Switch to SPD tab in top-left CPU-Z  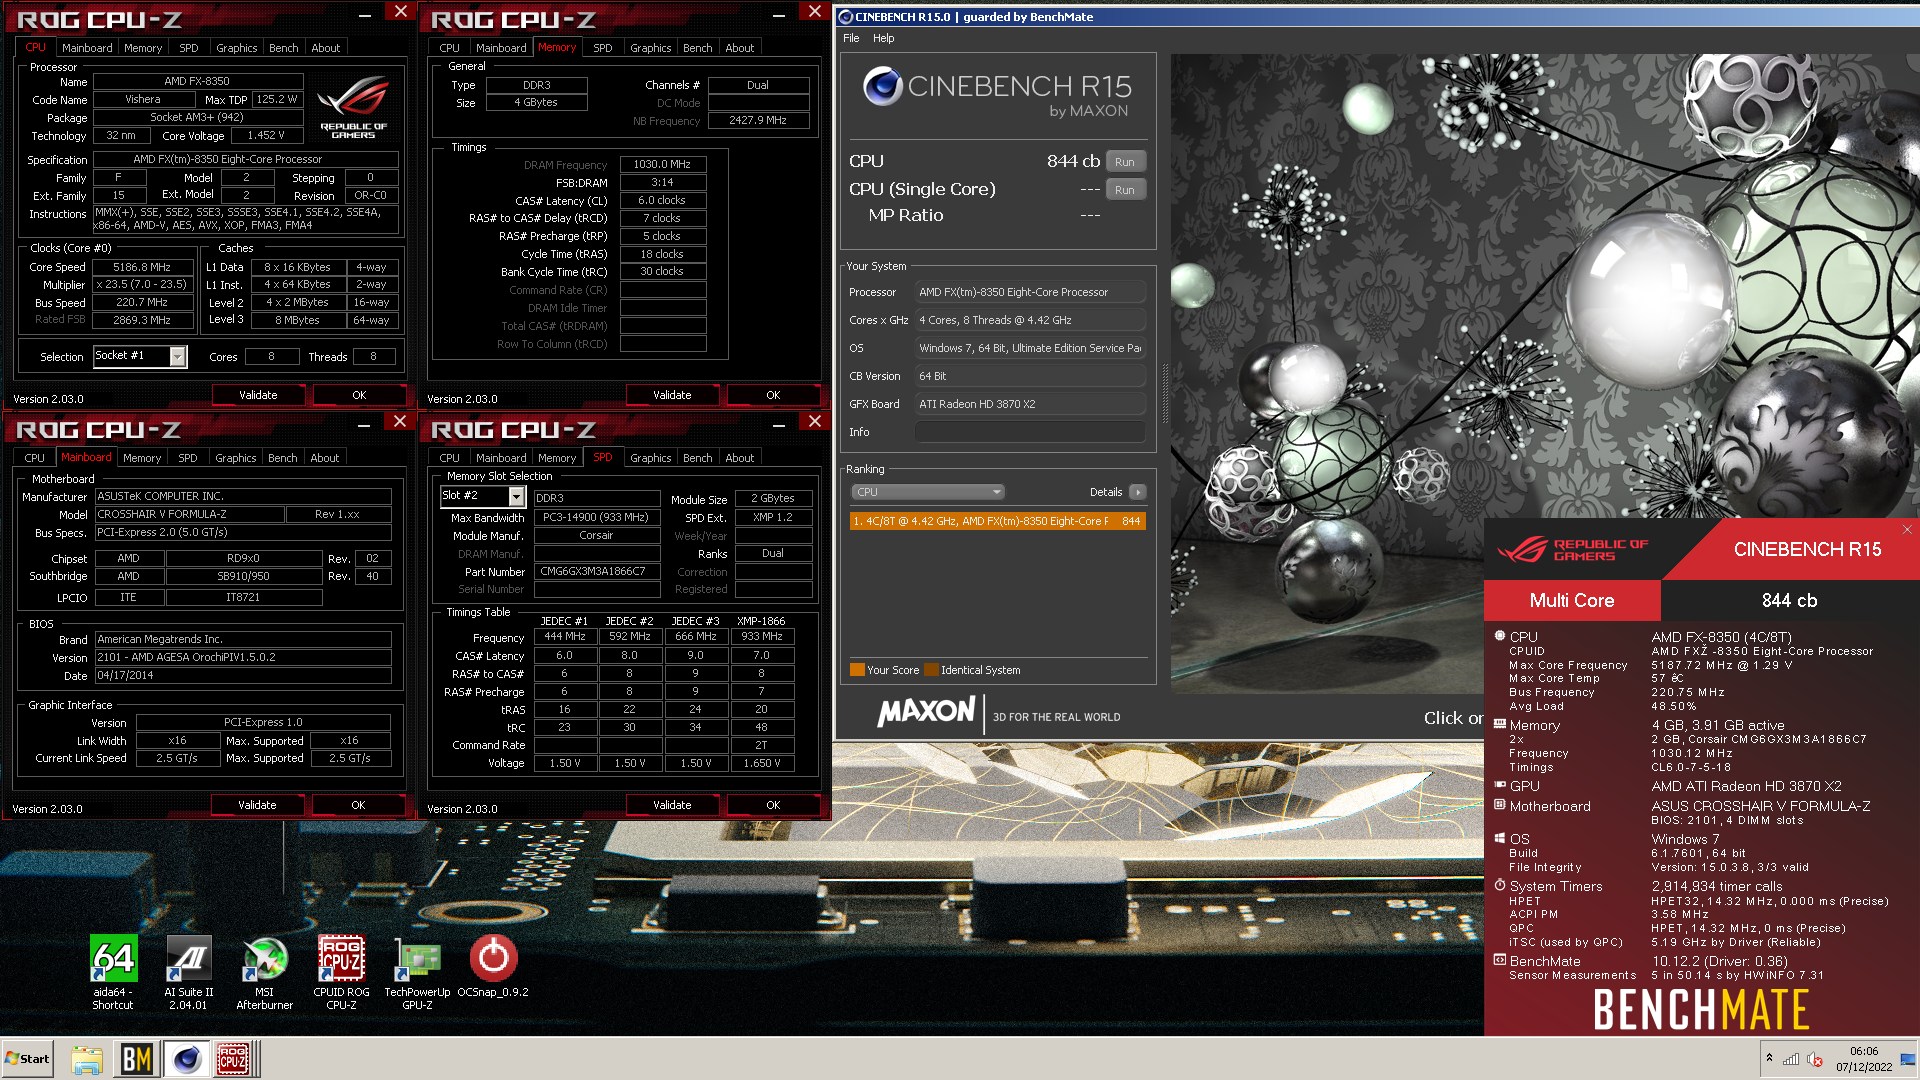pos(189,48)
